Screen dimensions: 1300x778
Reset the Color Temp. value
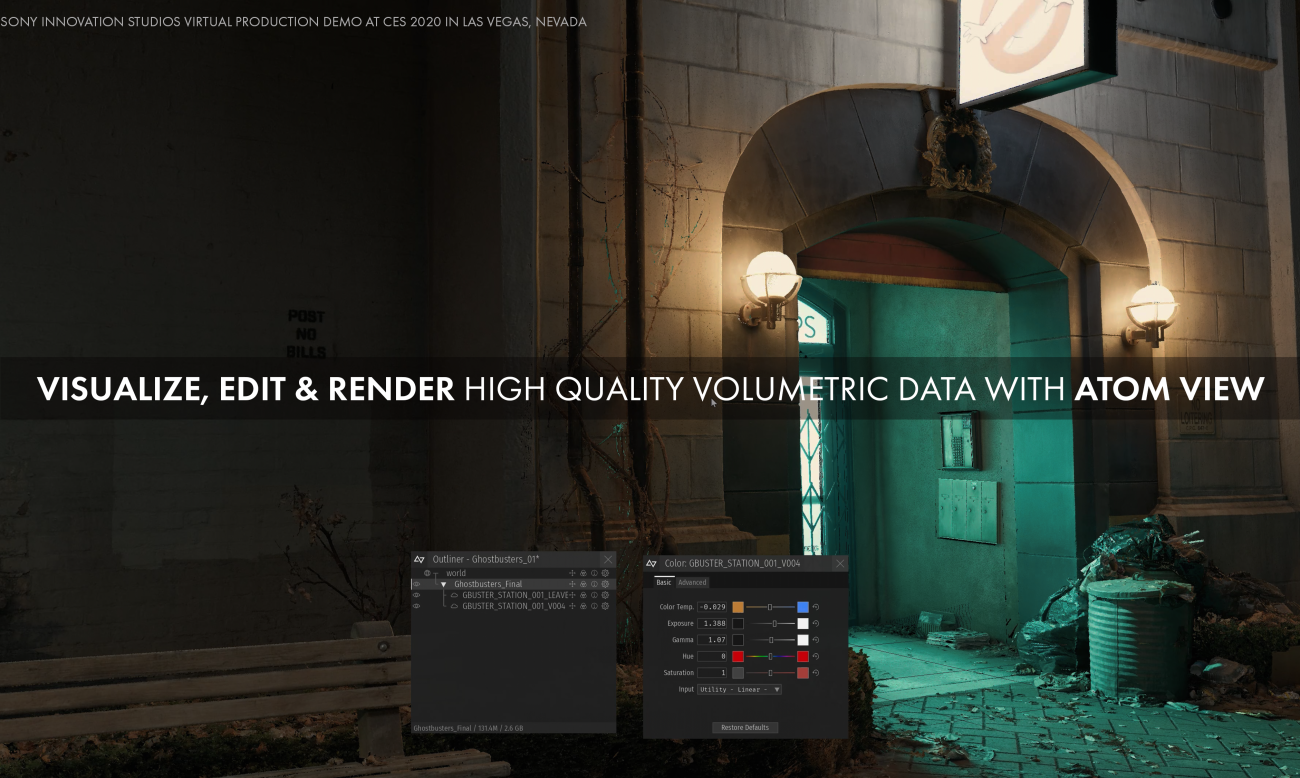pos(816,607)
